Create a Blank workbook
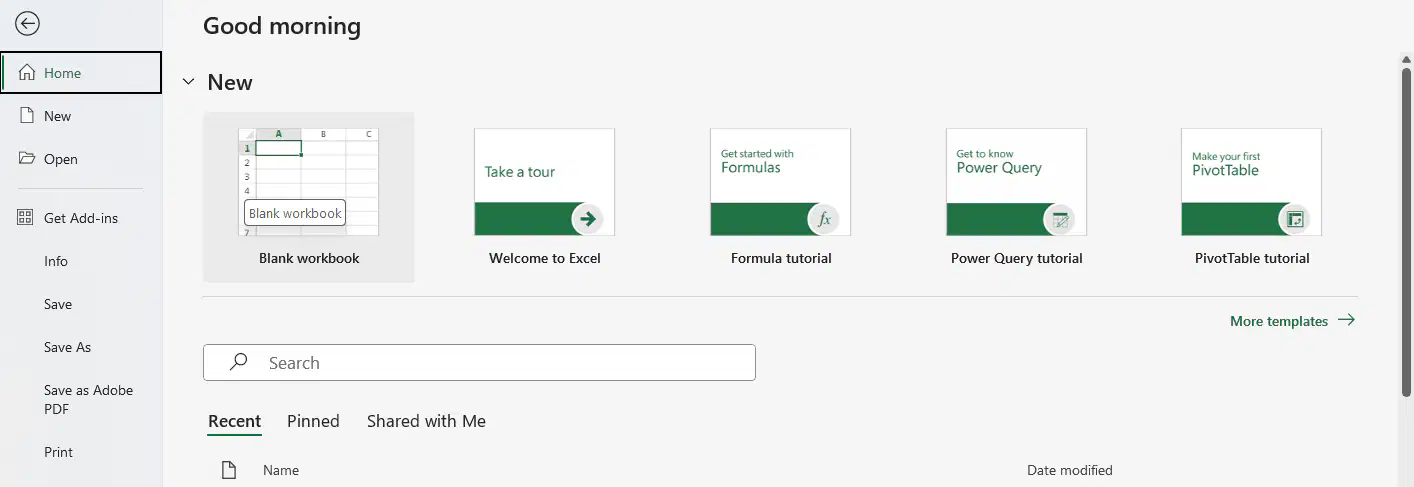Screen dimensions: 1414x487 (309, 197)
